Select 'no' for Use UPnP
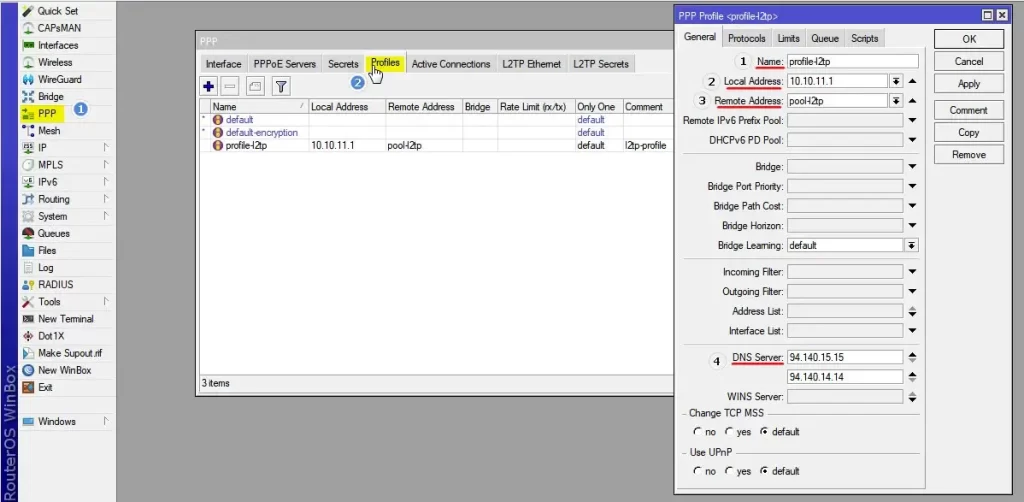Screen dimensions: 1024x502 pyautogui.click(x=698, y=471)
